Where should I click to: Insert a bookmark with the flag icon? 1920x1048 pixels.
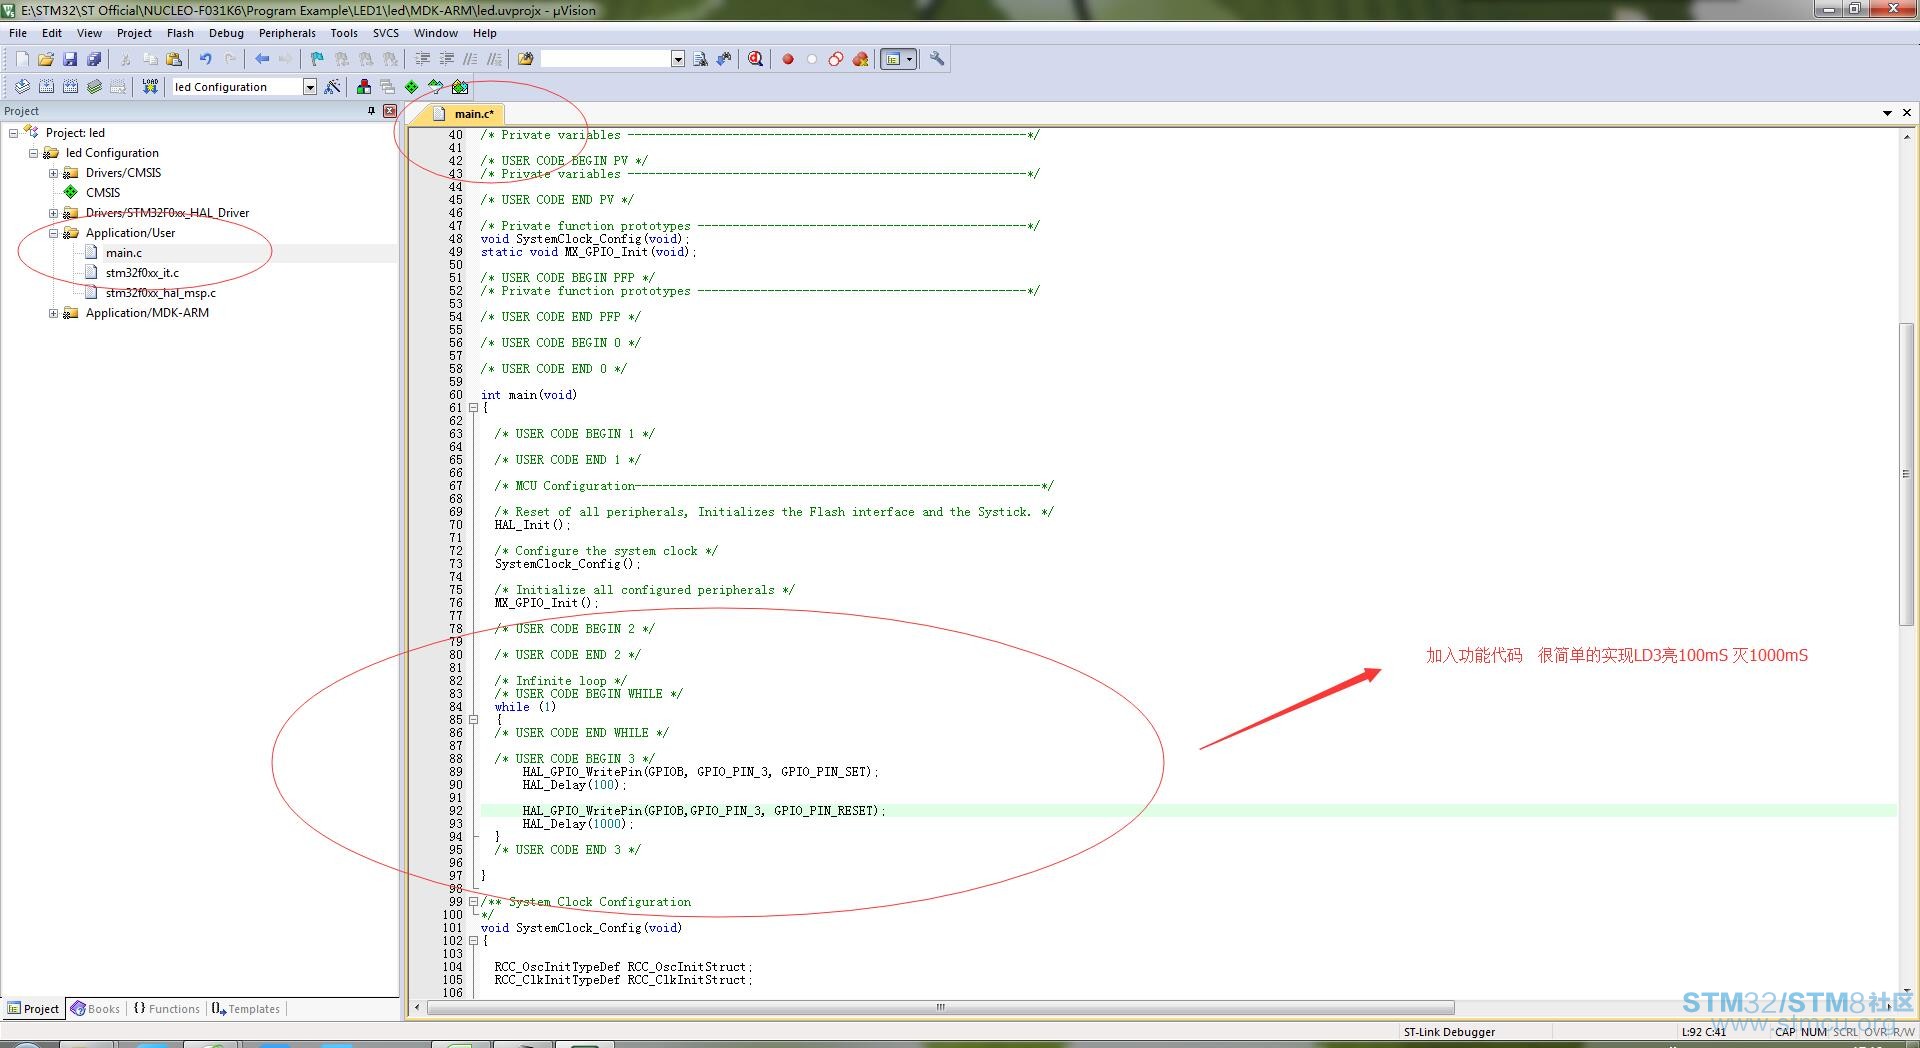[x=317, y=59]
